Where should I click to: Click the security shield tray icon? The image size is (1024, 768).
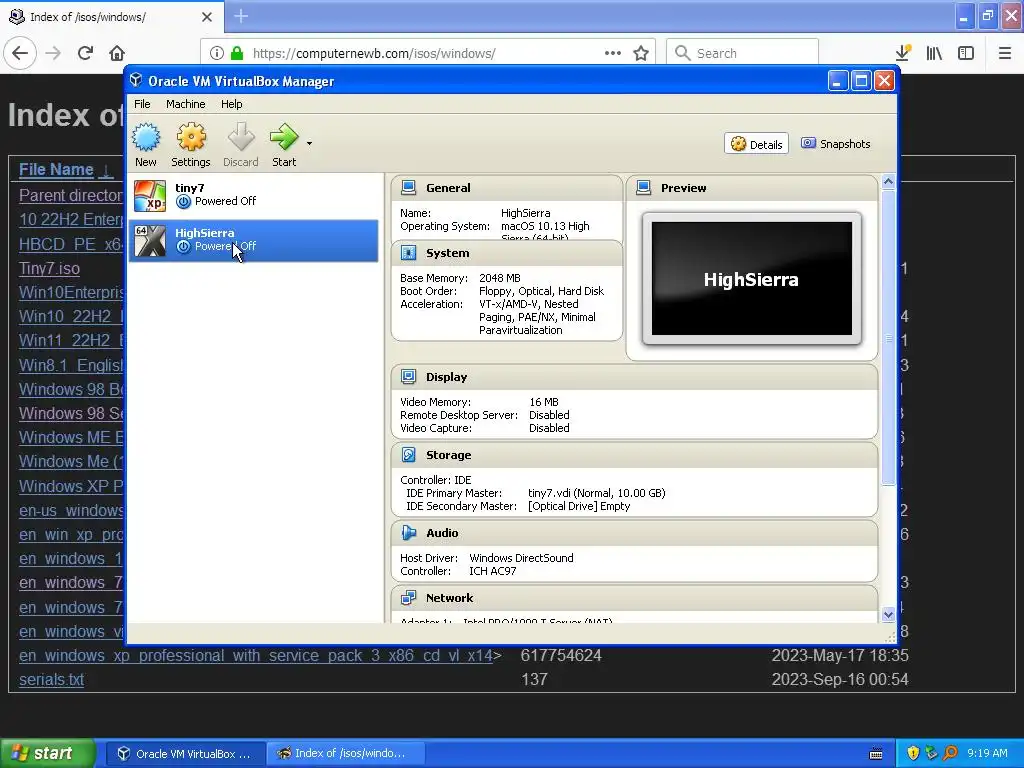[913, 753]
